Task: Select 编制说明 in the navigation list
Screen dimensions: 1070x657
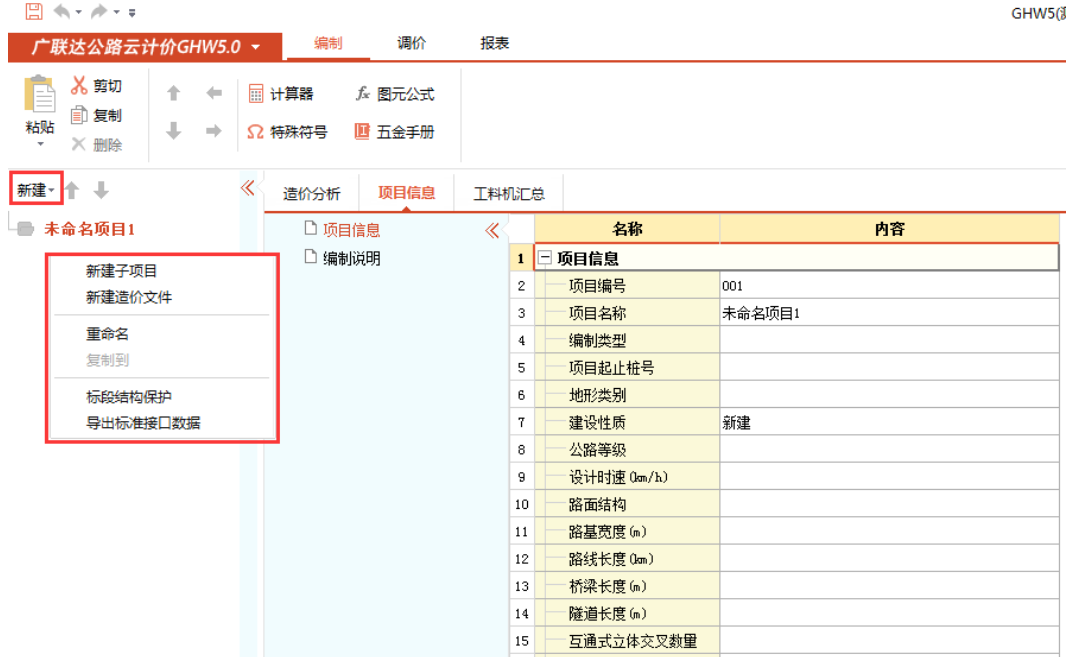Action: pos(350,258)
